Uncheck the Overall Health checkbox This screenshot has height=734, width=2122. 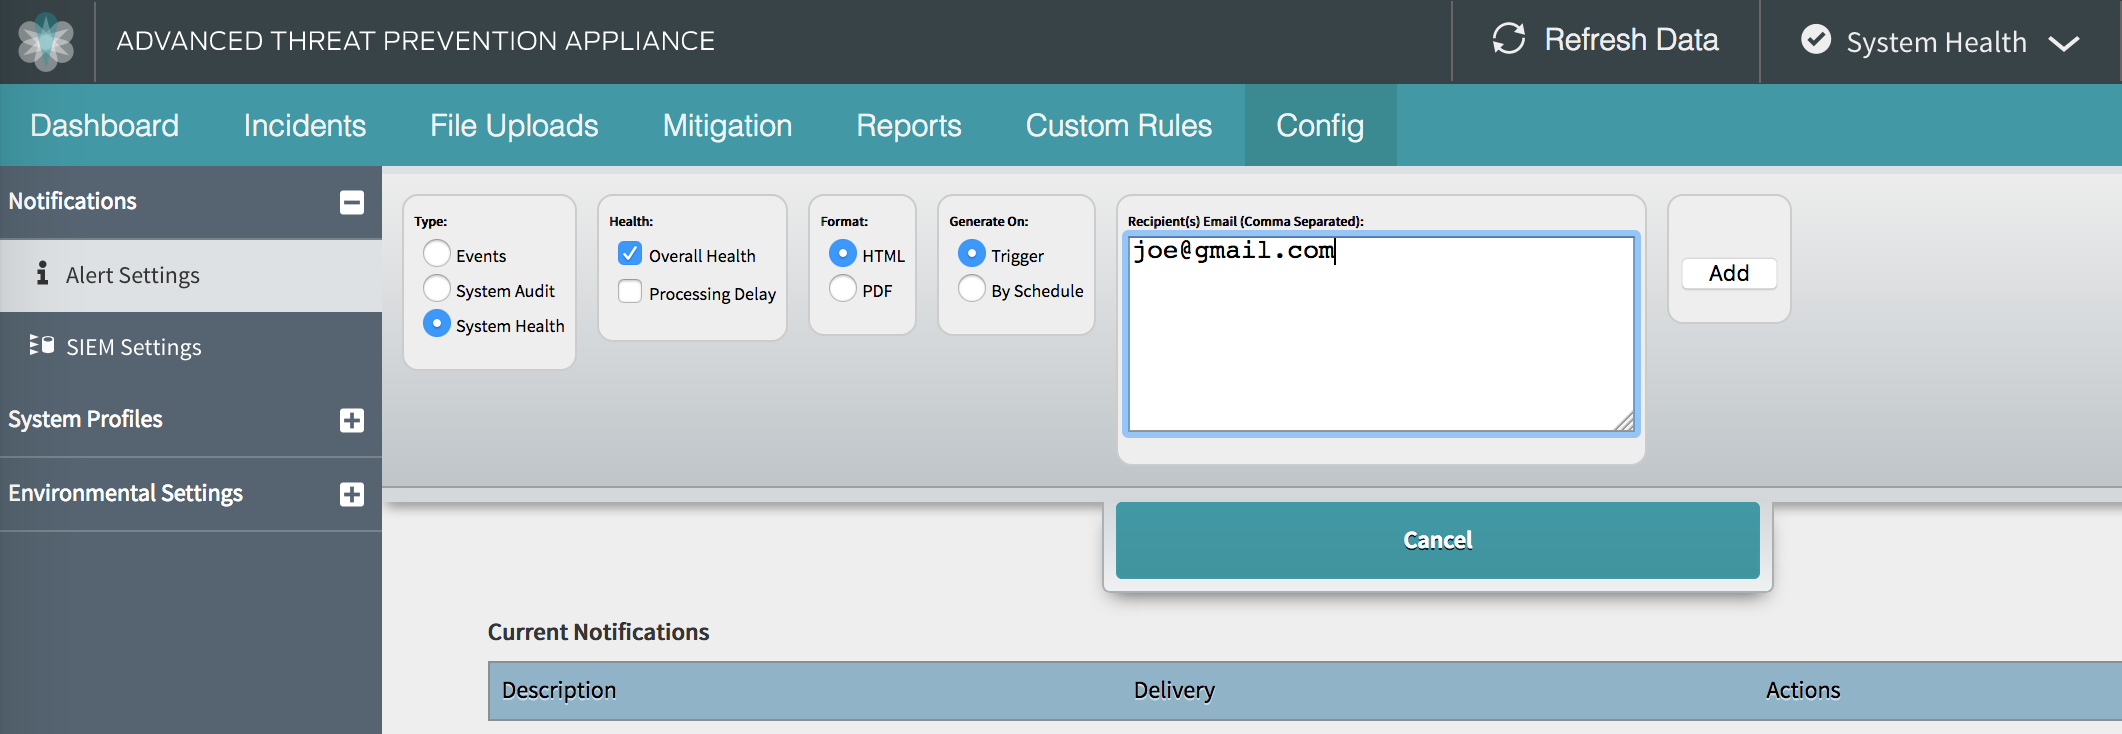(x=630, y=254)
